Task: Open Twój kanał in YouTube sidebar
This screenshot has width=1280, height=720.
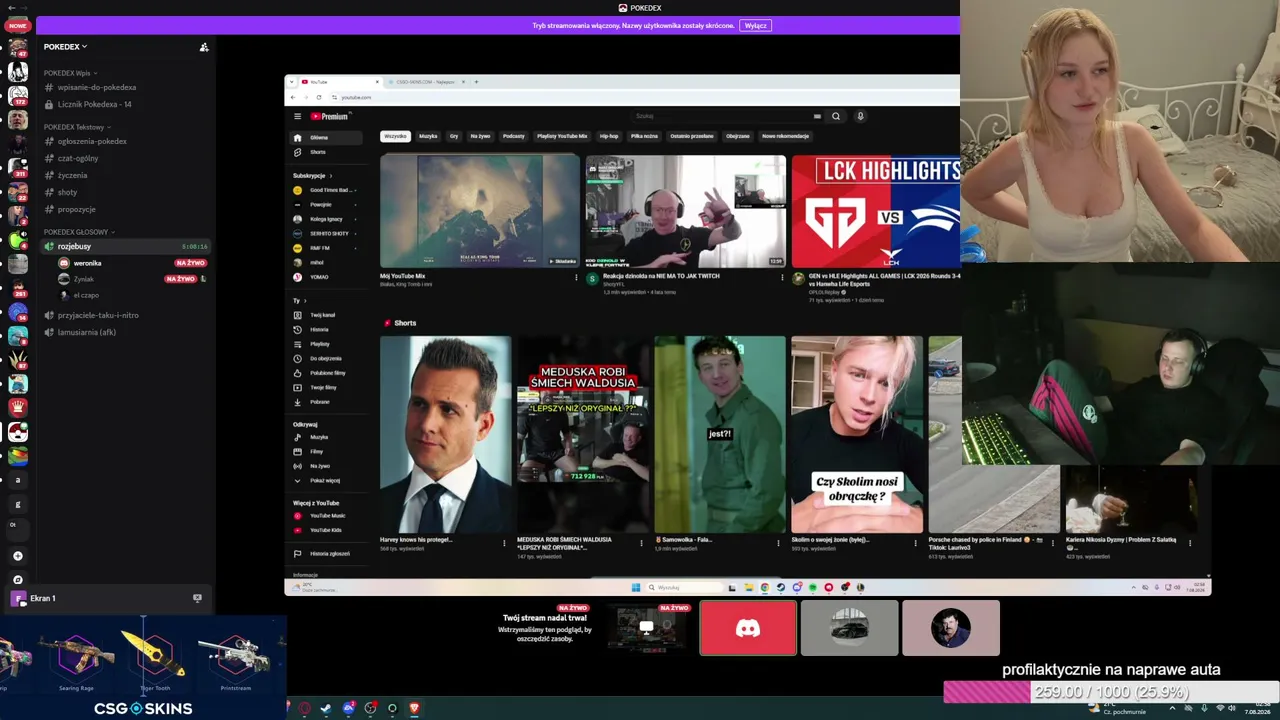Action: (x=326, y=315)
